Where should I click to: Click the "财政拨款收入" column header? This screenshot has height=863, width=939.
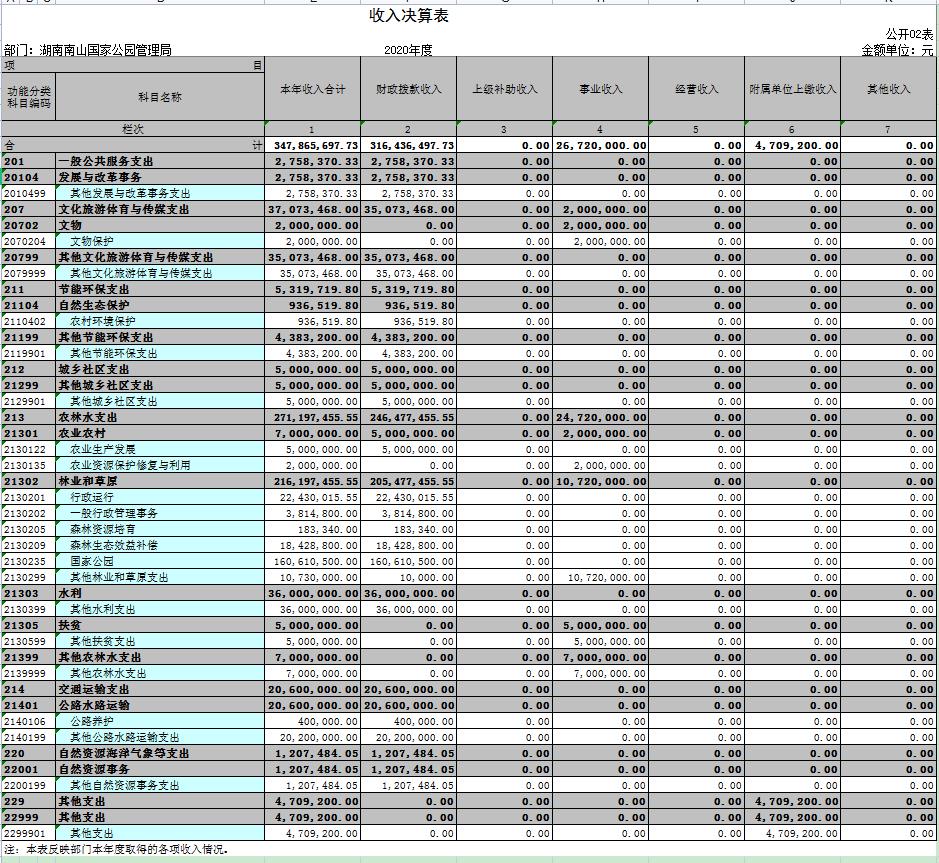408,89
